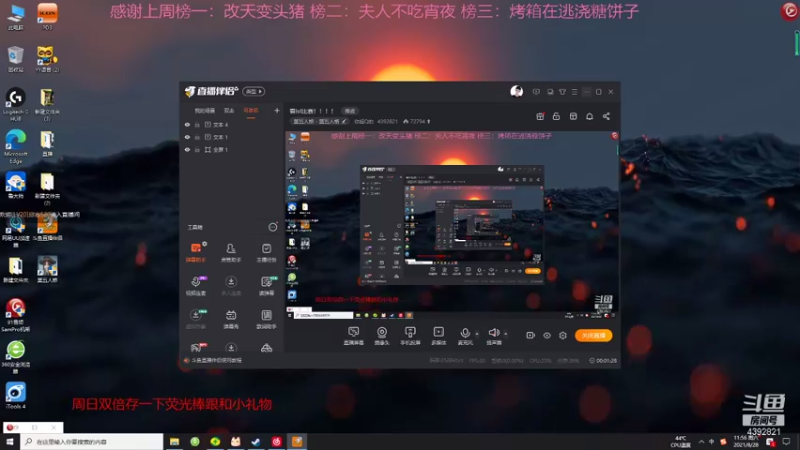
Task: Open the Windows Start menu
Action: (9, 441)
